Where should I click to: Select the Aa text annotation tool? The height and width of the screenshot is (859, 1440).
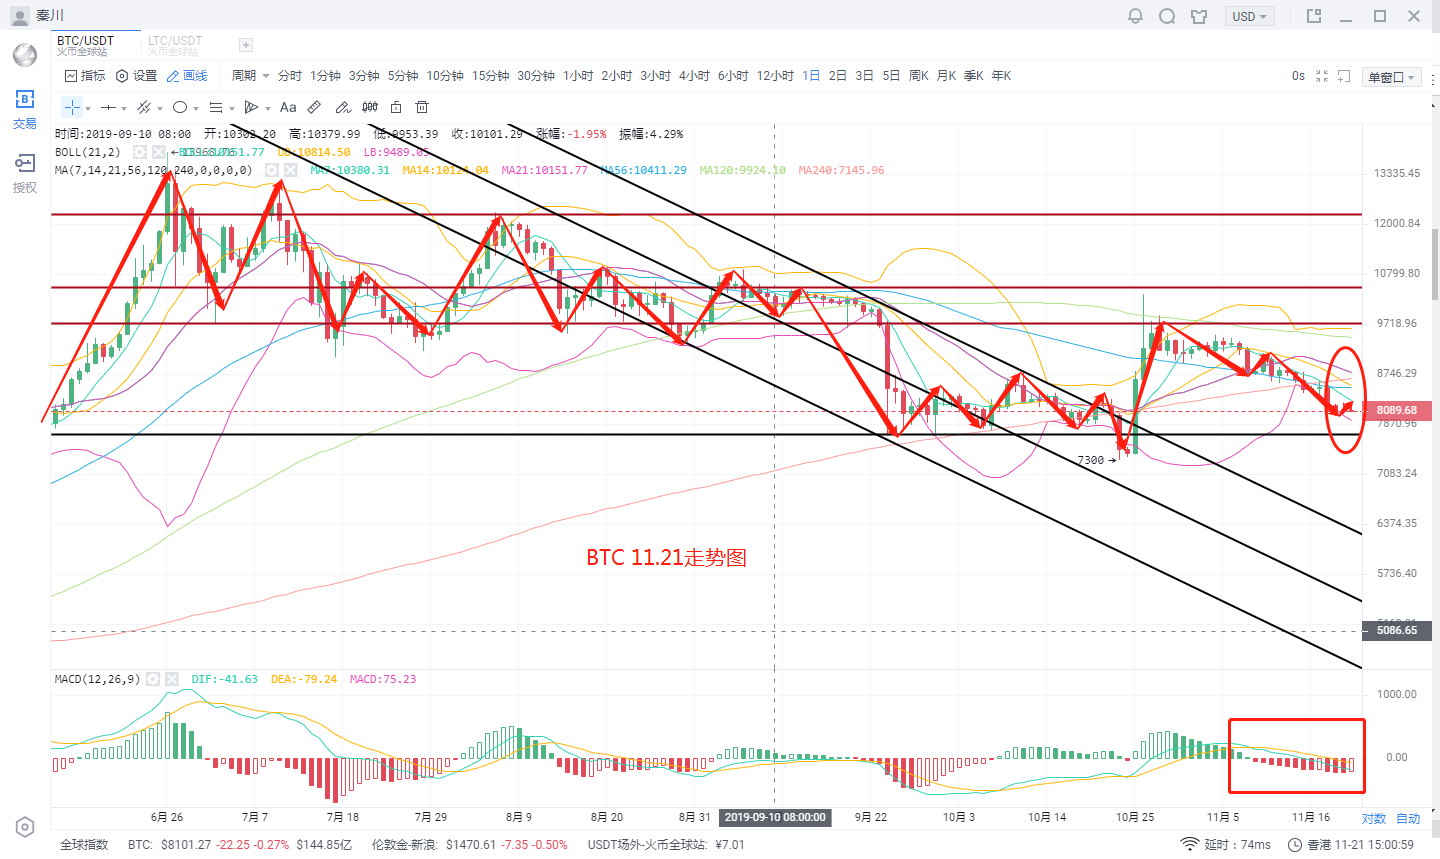pyautogui.click(x=288, y=107)
